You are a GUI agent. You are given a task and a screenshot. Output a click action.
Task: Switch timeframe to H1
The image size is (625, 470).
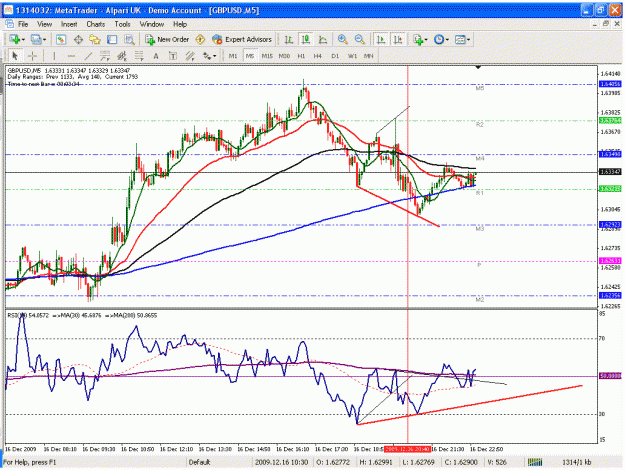tap(301, 56)
